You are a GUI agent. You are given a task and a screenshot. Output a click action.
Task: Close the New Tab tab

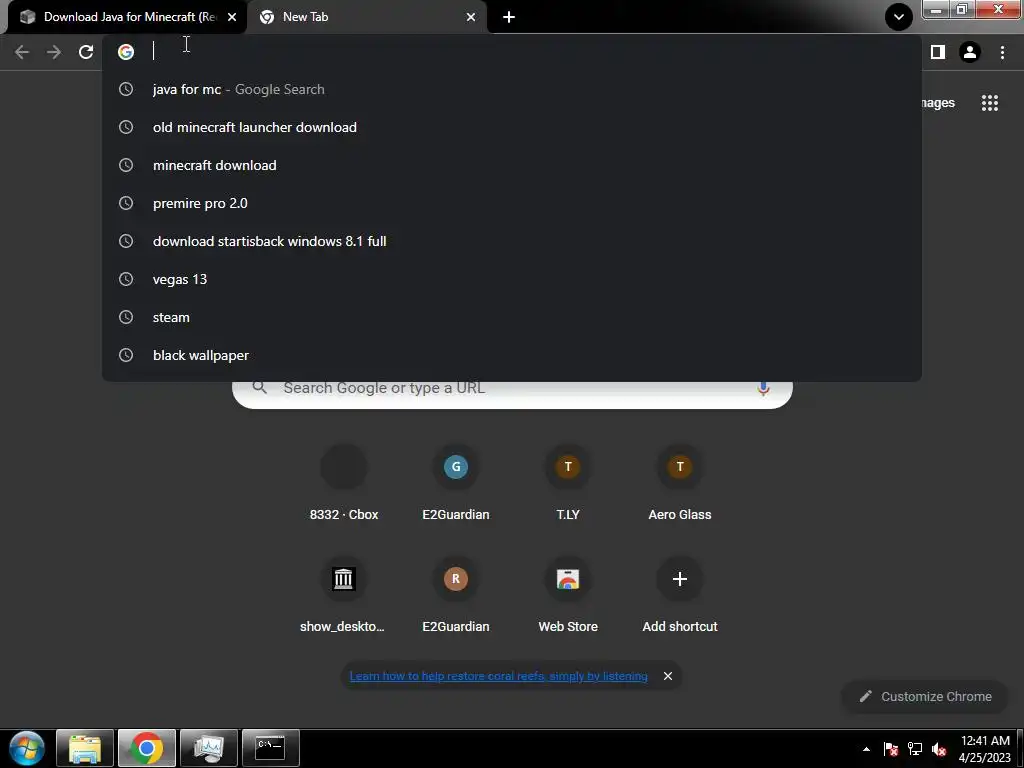click(x=471, y=17)
